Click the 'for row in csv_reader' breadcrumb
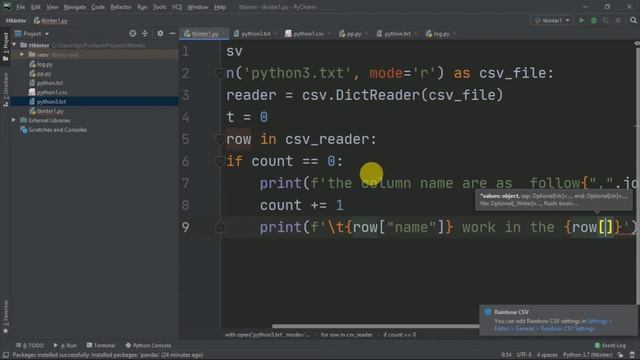The image size is (640, 360). (346, 335)
